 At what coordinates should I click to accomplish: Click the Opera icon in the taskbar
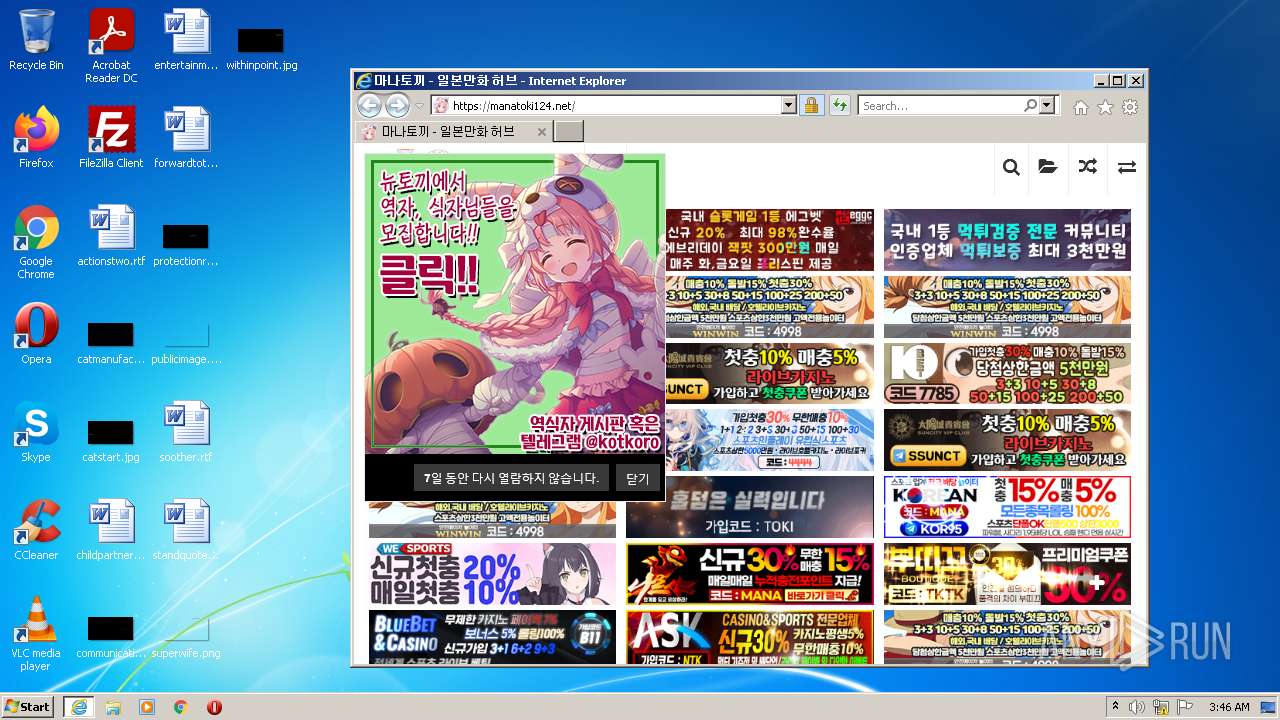click(214, 707)
